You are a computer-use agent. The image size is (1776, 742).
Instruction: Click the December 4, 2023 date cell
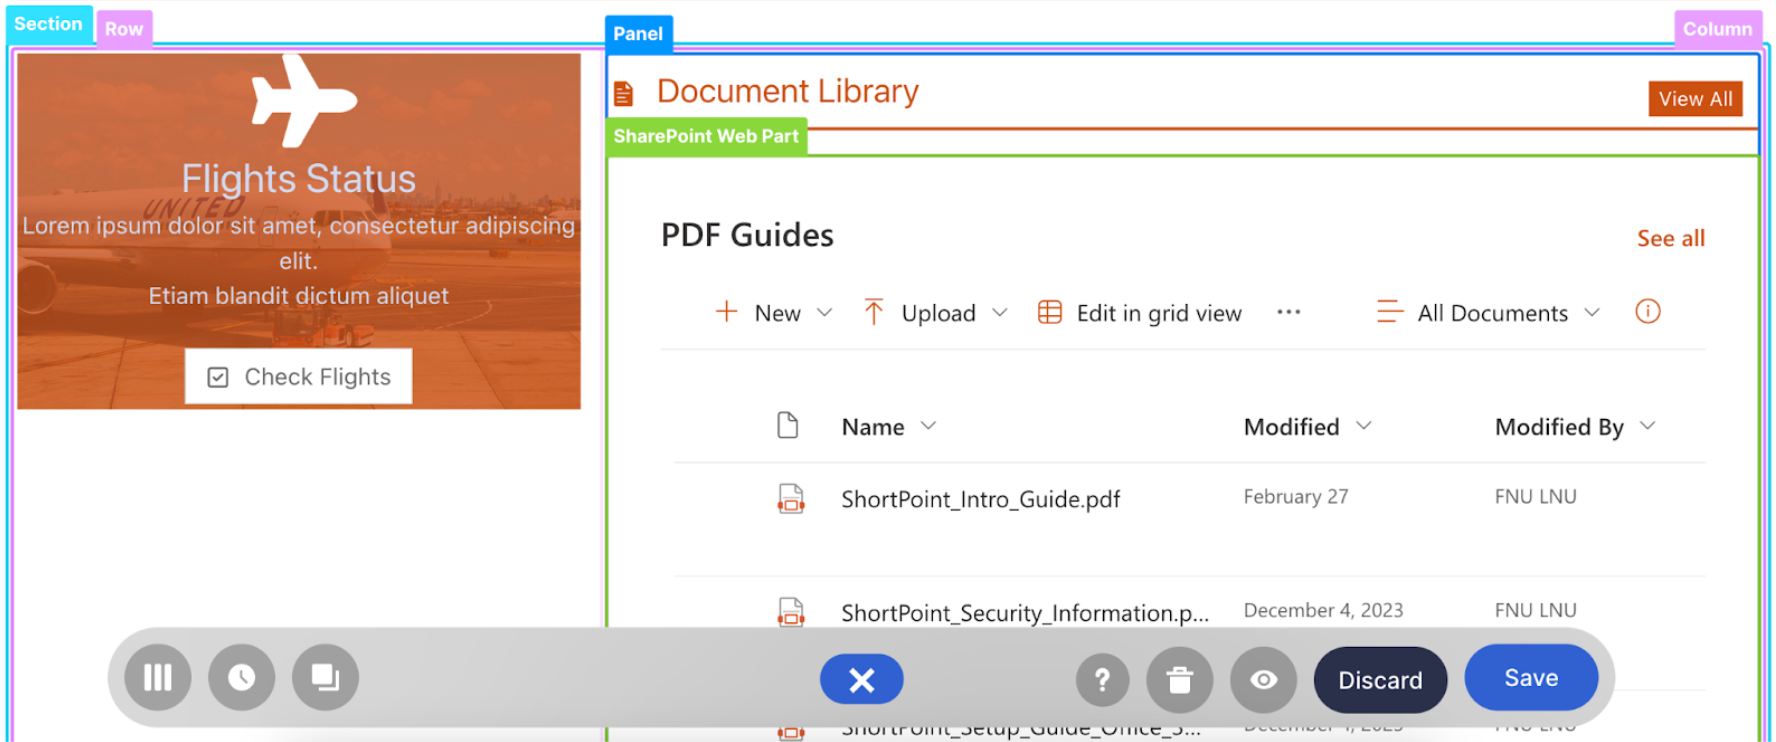[x=1323, y=610]
